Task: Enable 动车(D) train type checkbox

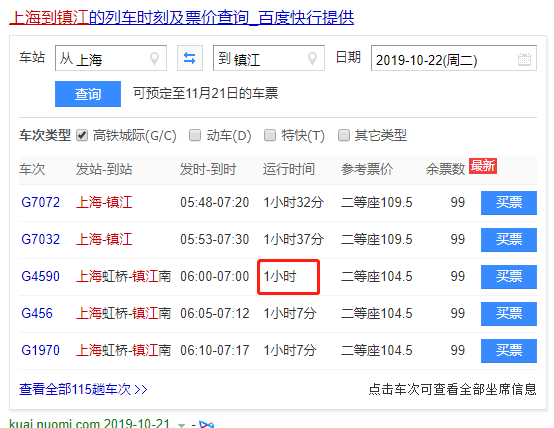Action: click(195, 135)
